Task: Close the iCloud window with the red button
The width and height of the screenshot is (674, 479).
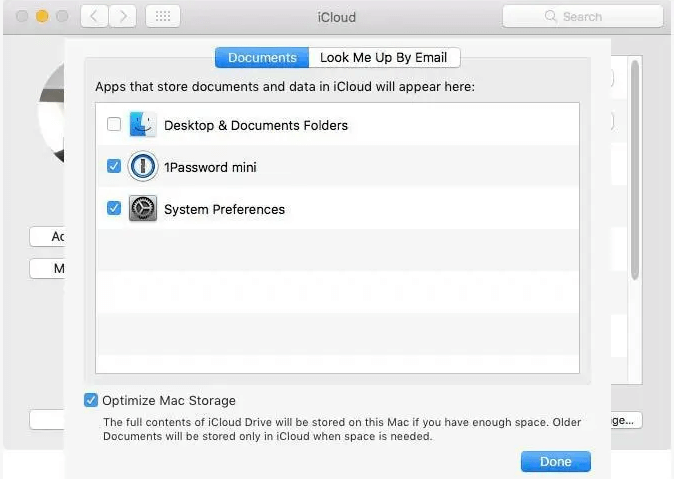Action: click(22, 17)
